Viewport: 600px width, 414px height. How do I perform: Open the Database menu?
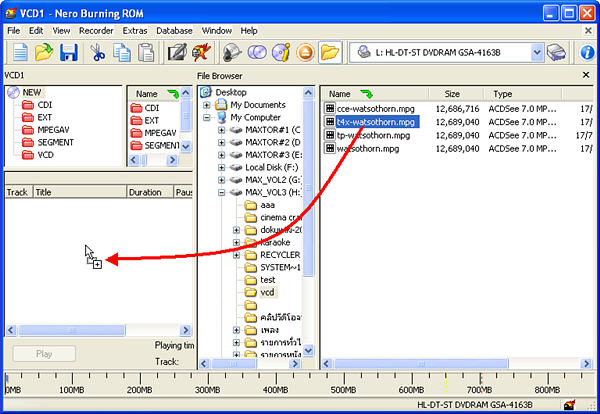point(174,31)
